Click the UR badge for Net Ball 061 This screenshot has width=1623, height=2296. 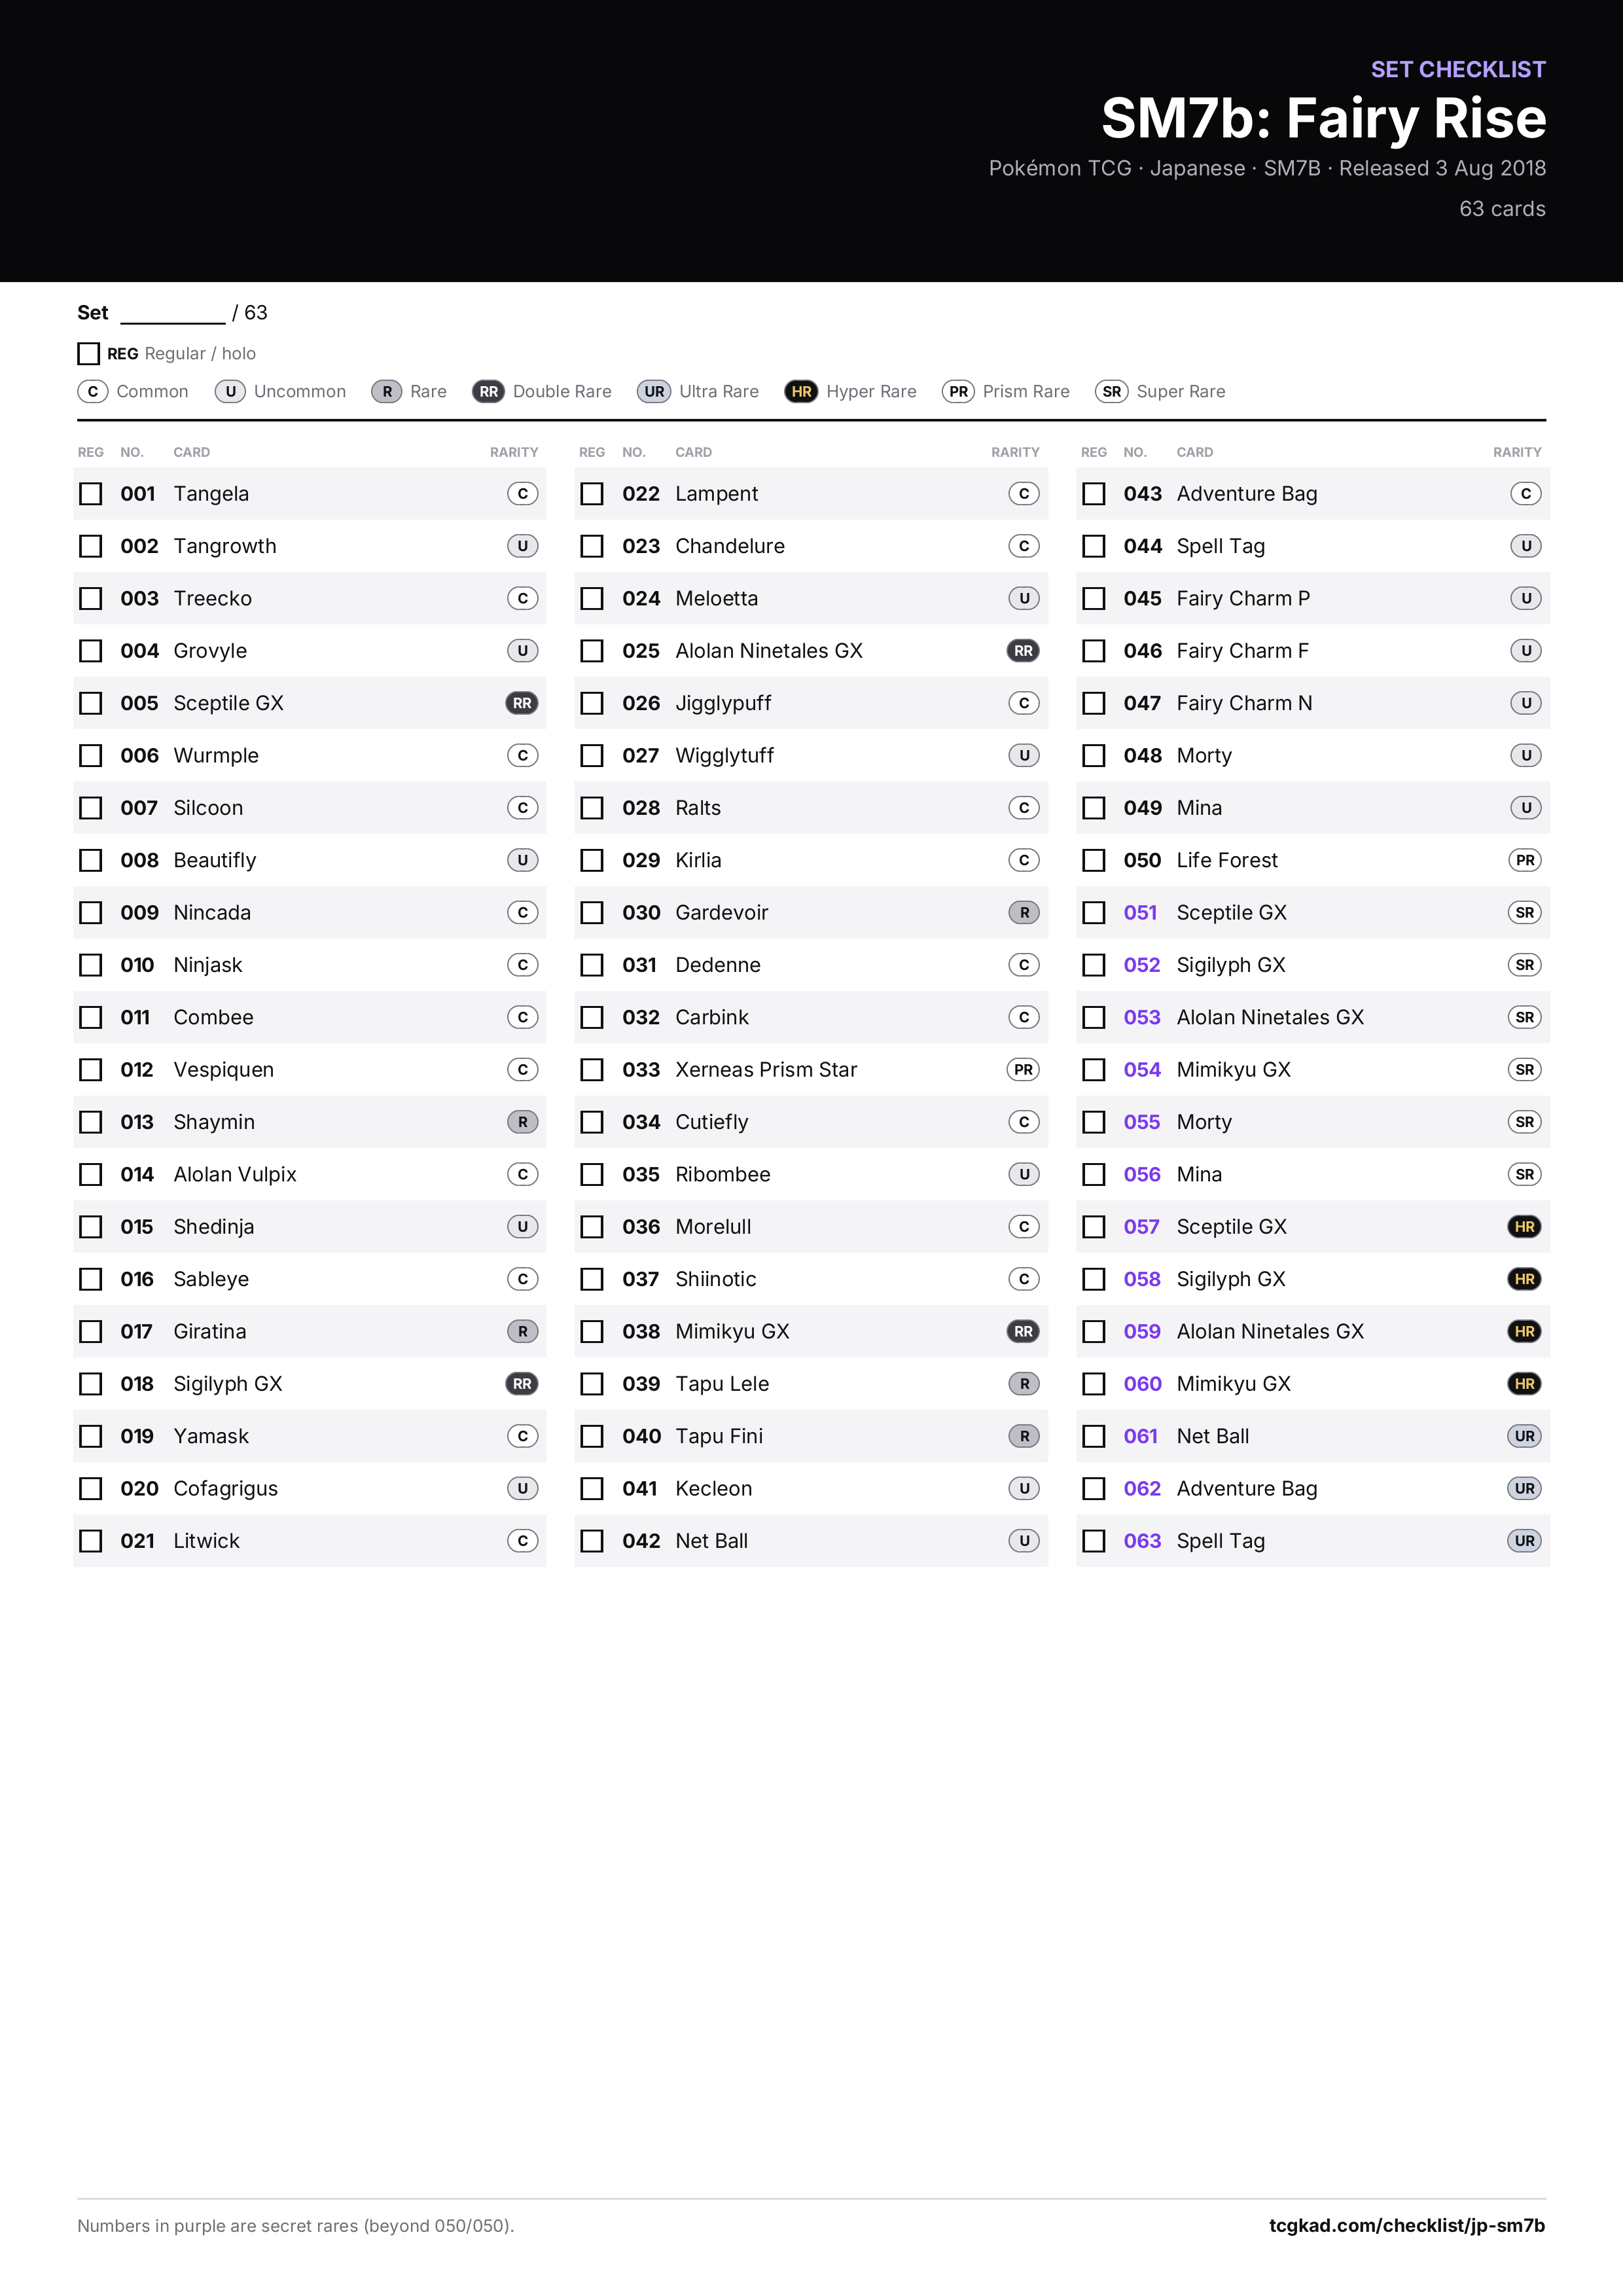click(1525, 1436)
